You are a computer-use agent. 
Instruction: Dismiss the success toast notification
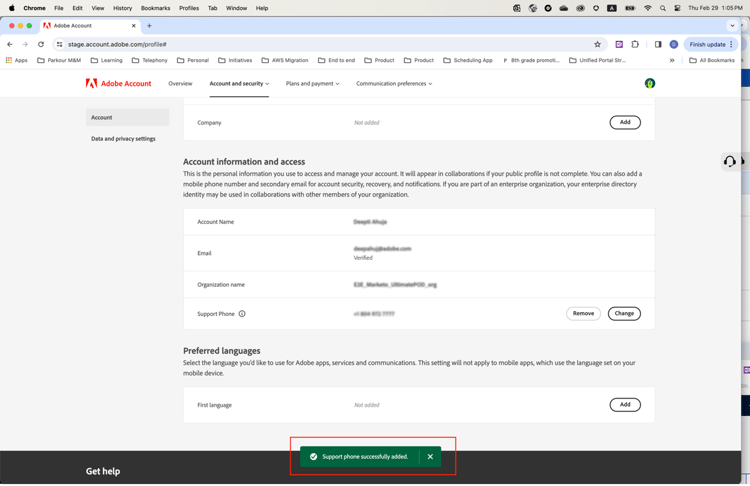pos(430,456)
